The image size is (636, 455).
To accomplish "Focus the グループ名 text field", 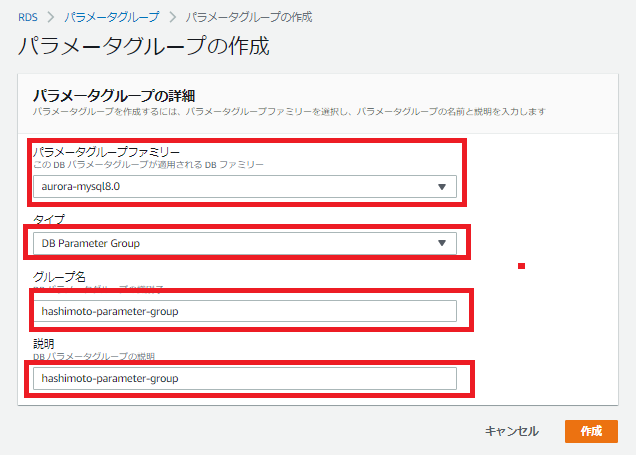I will coord(244,311).
